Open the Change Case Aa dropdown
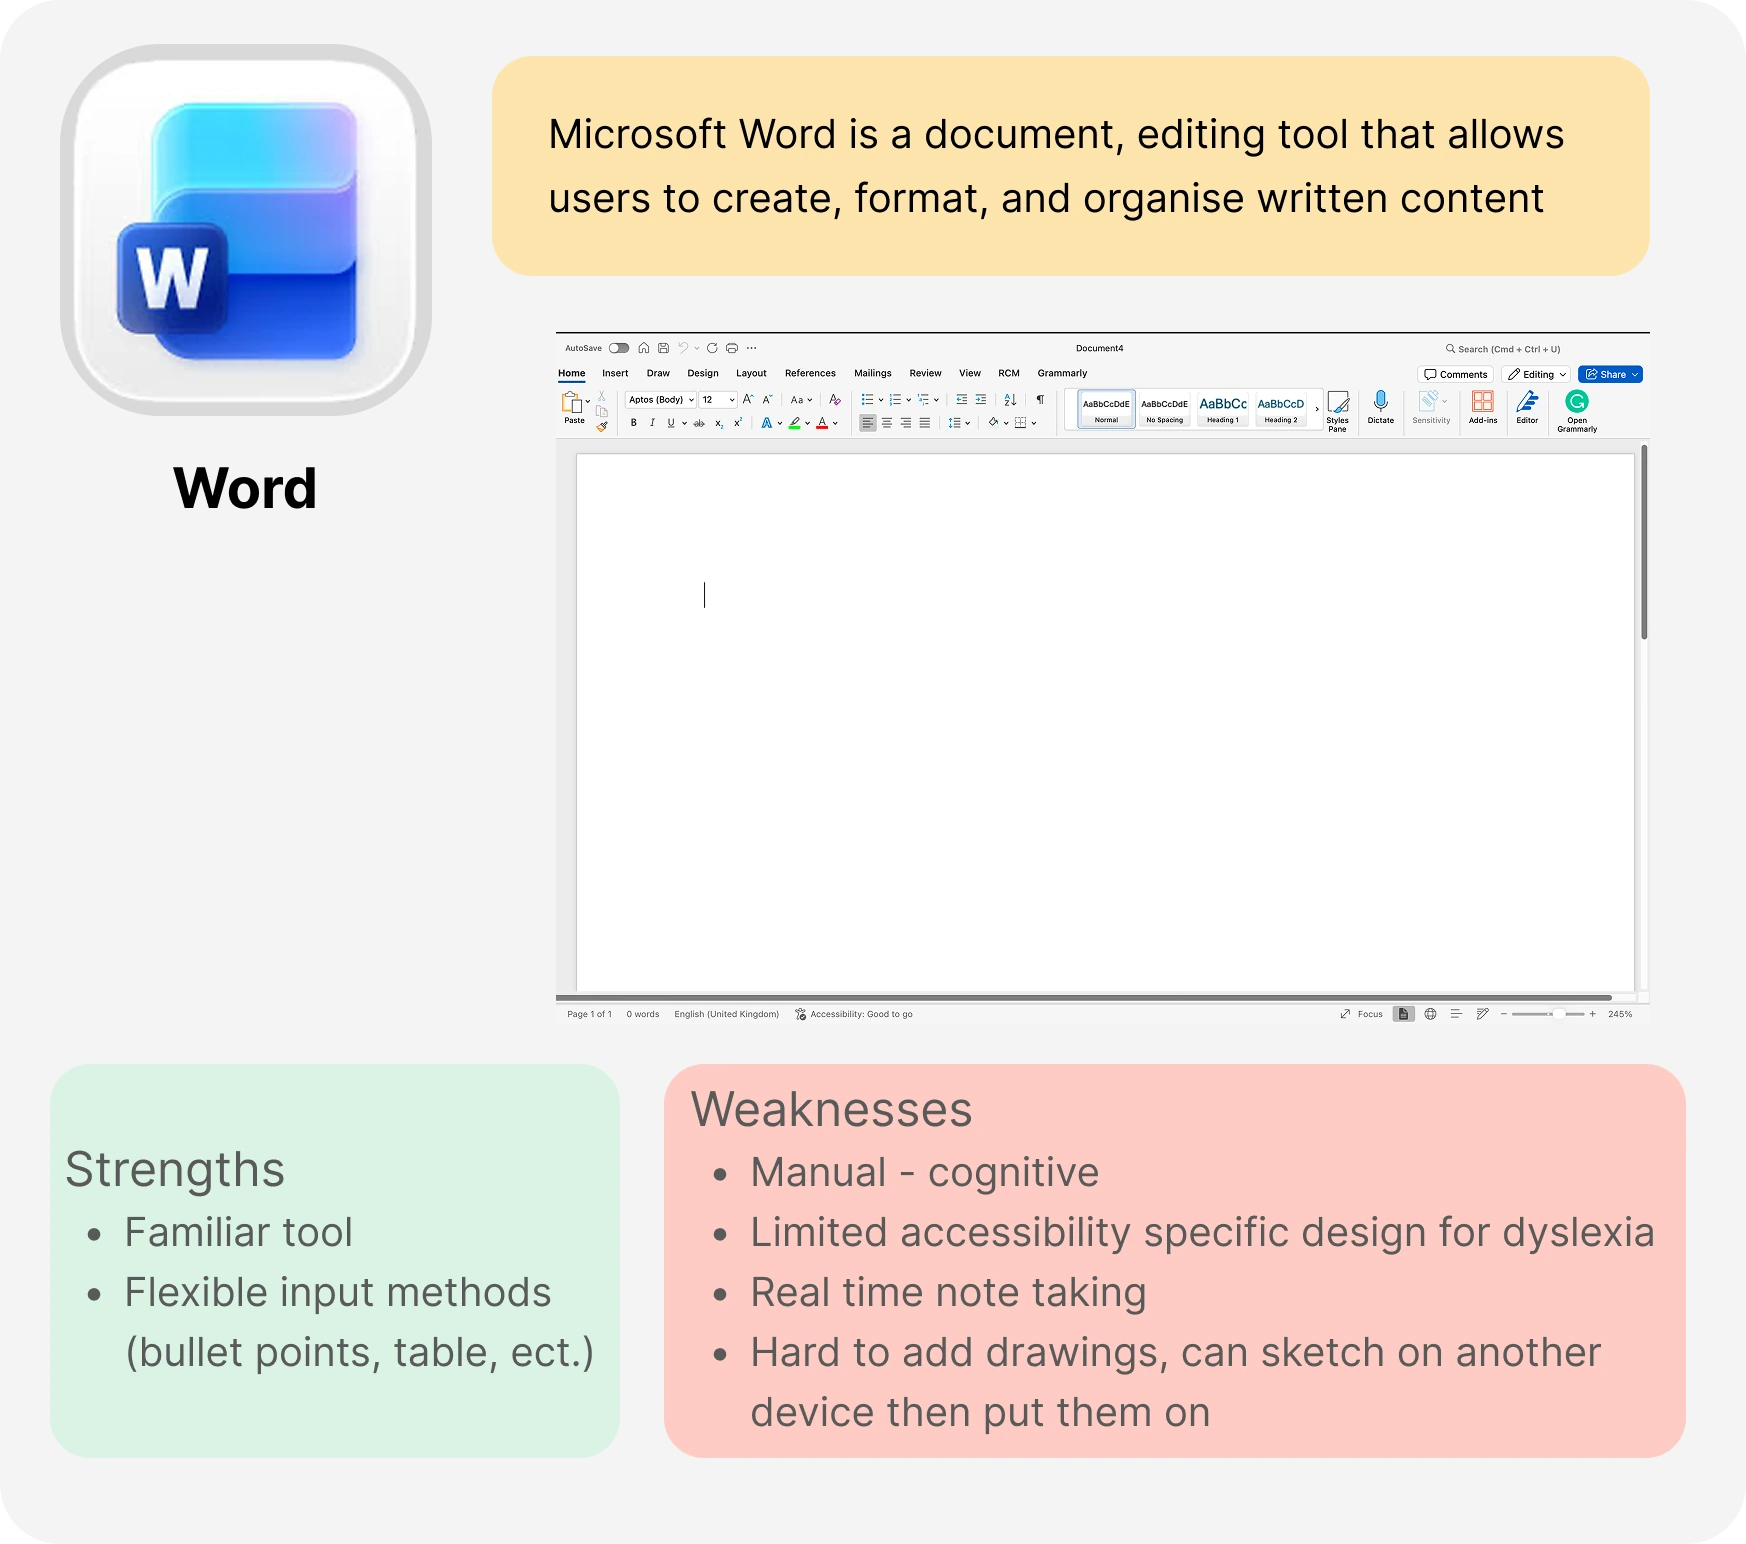Viewport: 1746px width, 1544px height. pos(801,400)
